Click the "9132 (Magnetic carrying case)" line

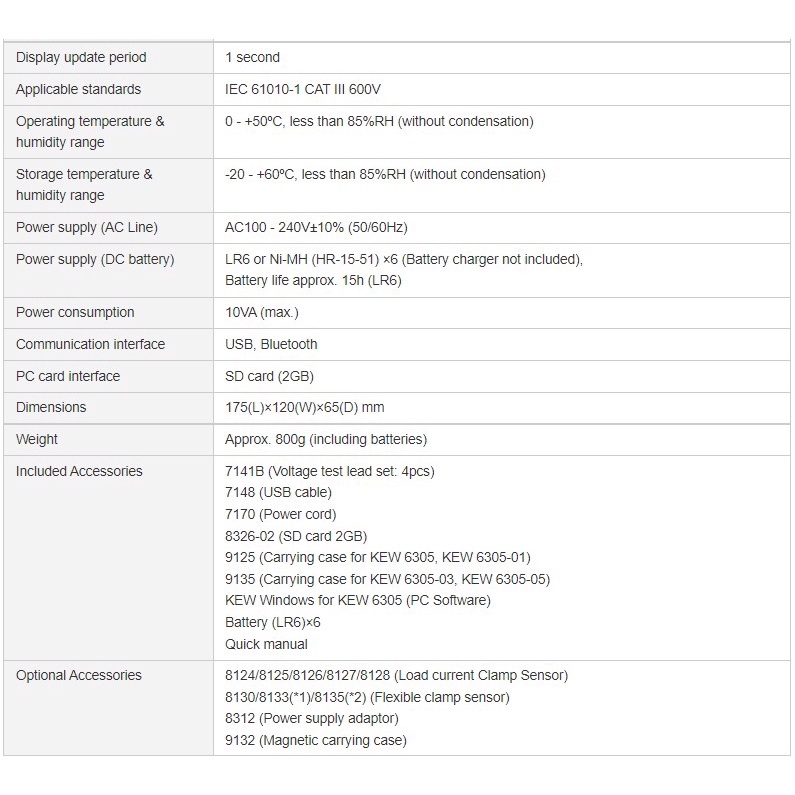click(316, 740)
